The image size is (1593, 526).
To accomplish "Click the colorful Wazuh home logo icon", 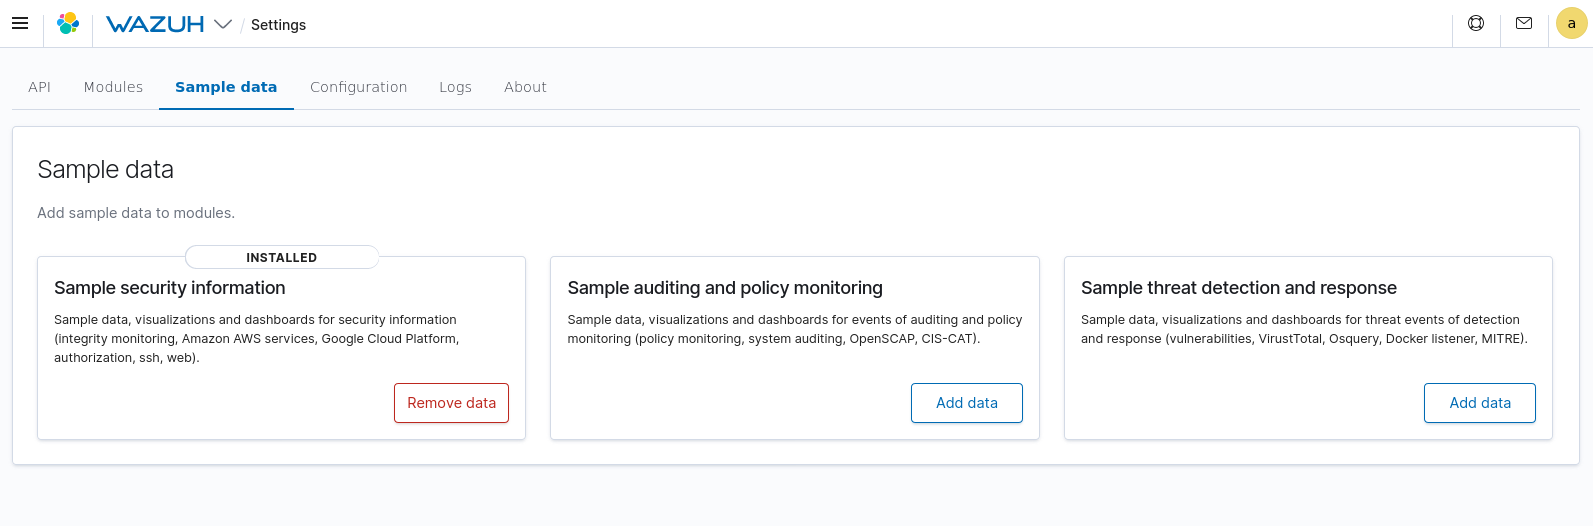I will (x=68, y=23).
